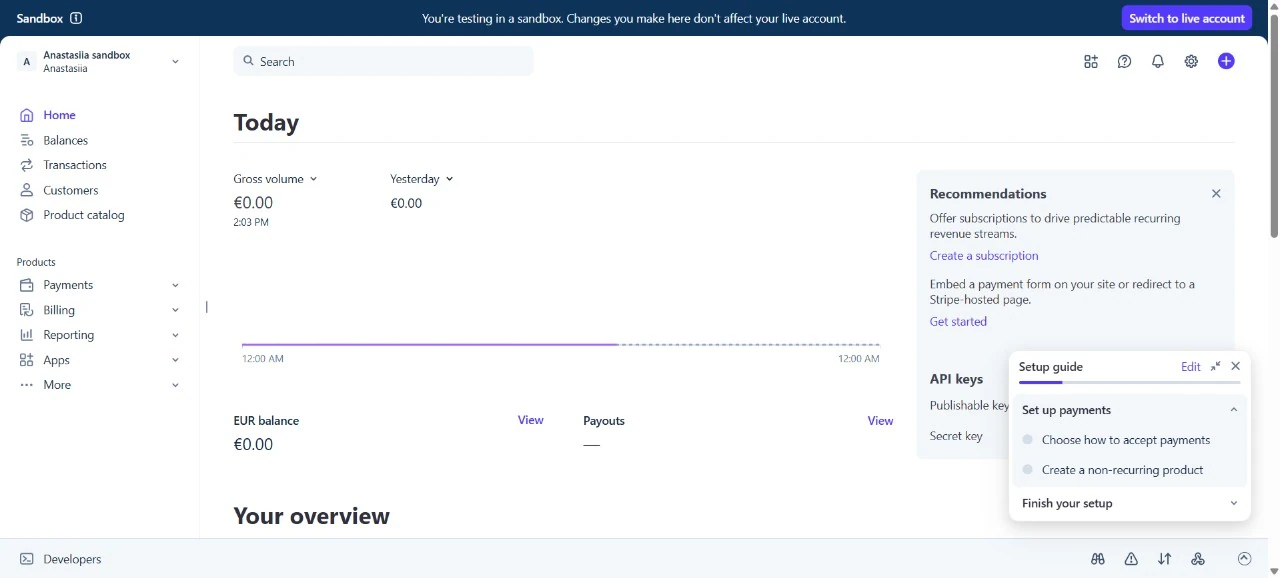Expand the Payments submenu chevron
This screenshot has width=1280, height=578.
(x=175, y=285)
